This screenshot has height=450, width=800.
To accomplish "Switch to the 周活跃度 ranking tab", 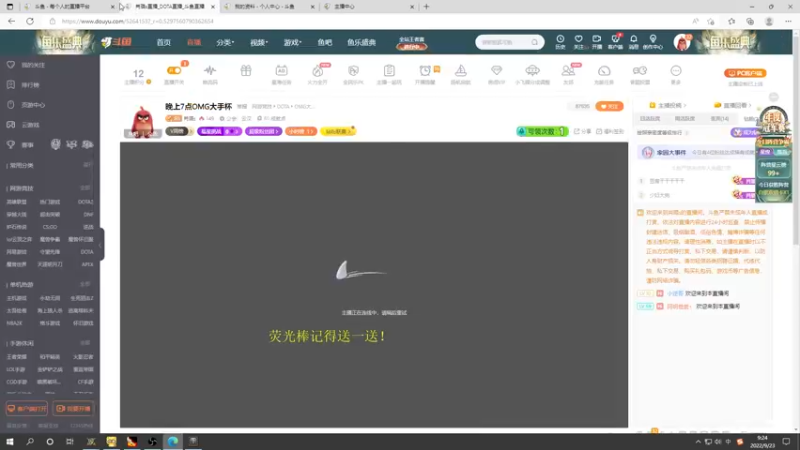I will 685,118.
